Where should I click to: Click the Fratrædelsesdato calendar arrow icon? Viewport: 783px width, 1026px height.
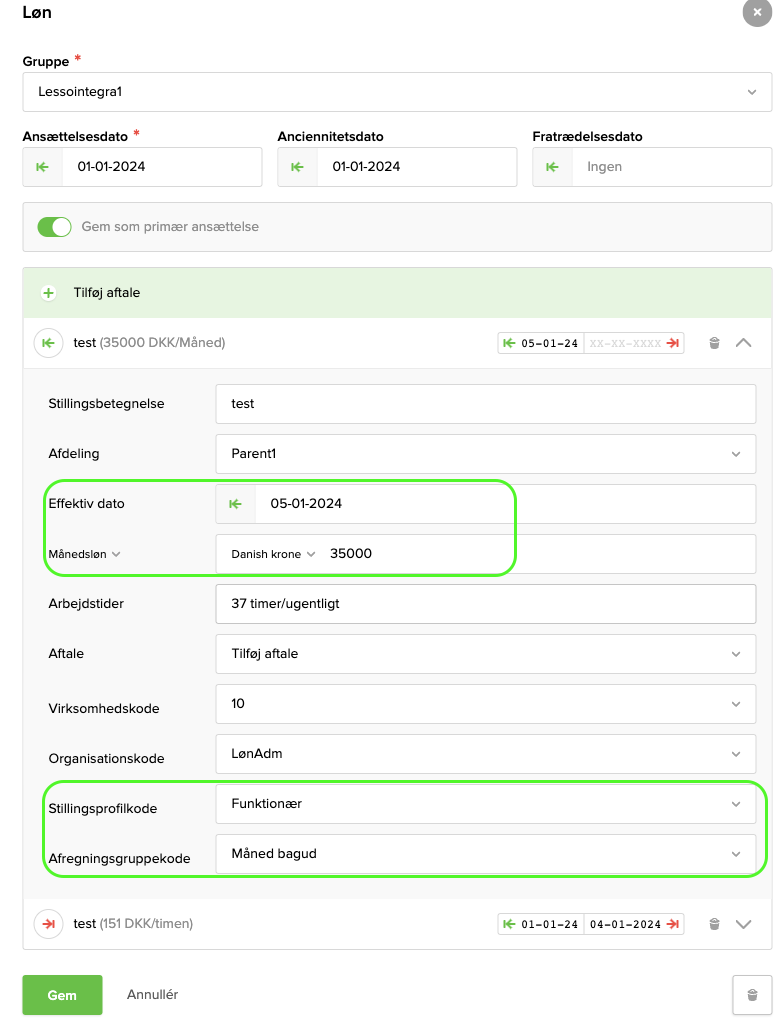[x=553, y=167]
